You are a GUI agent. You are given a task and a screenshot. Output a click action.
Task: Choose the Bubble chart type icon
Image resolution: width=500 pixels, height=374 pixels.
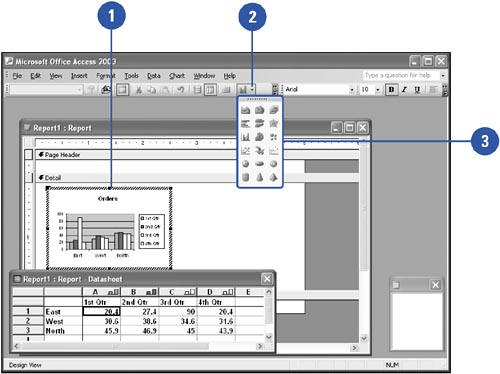point(273,137)
